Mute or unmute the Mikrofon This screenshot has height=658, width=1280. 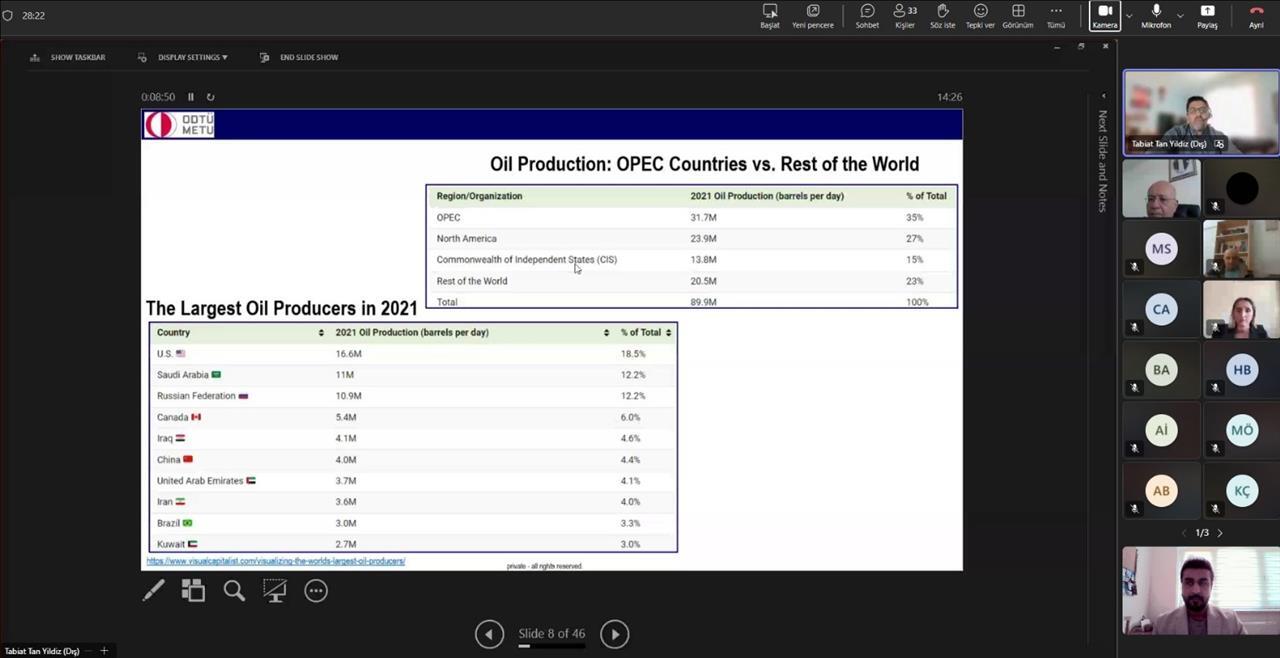pos(1156,16)
